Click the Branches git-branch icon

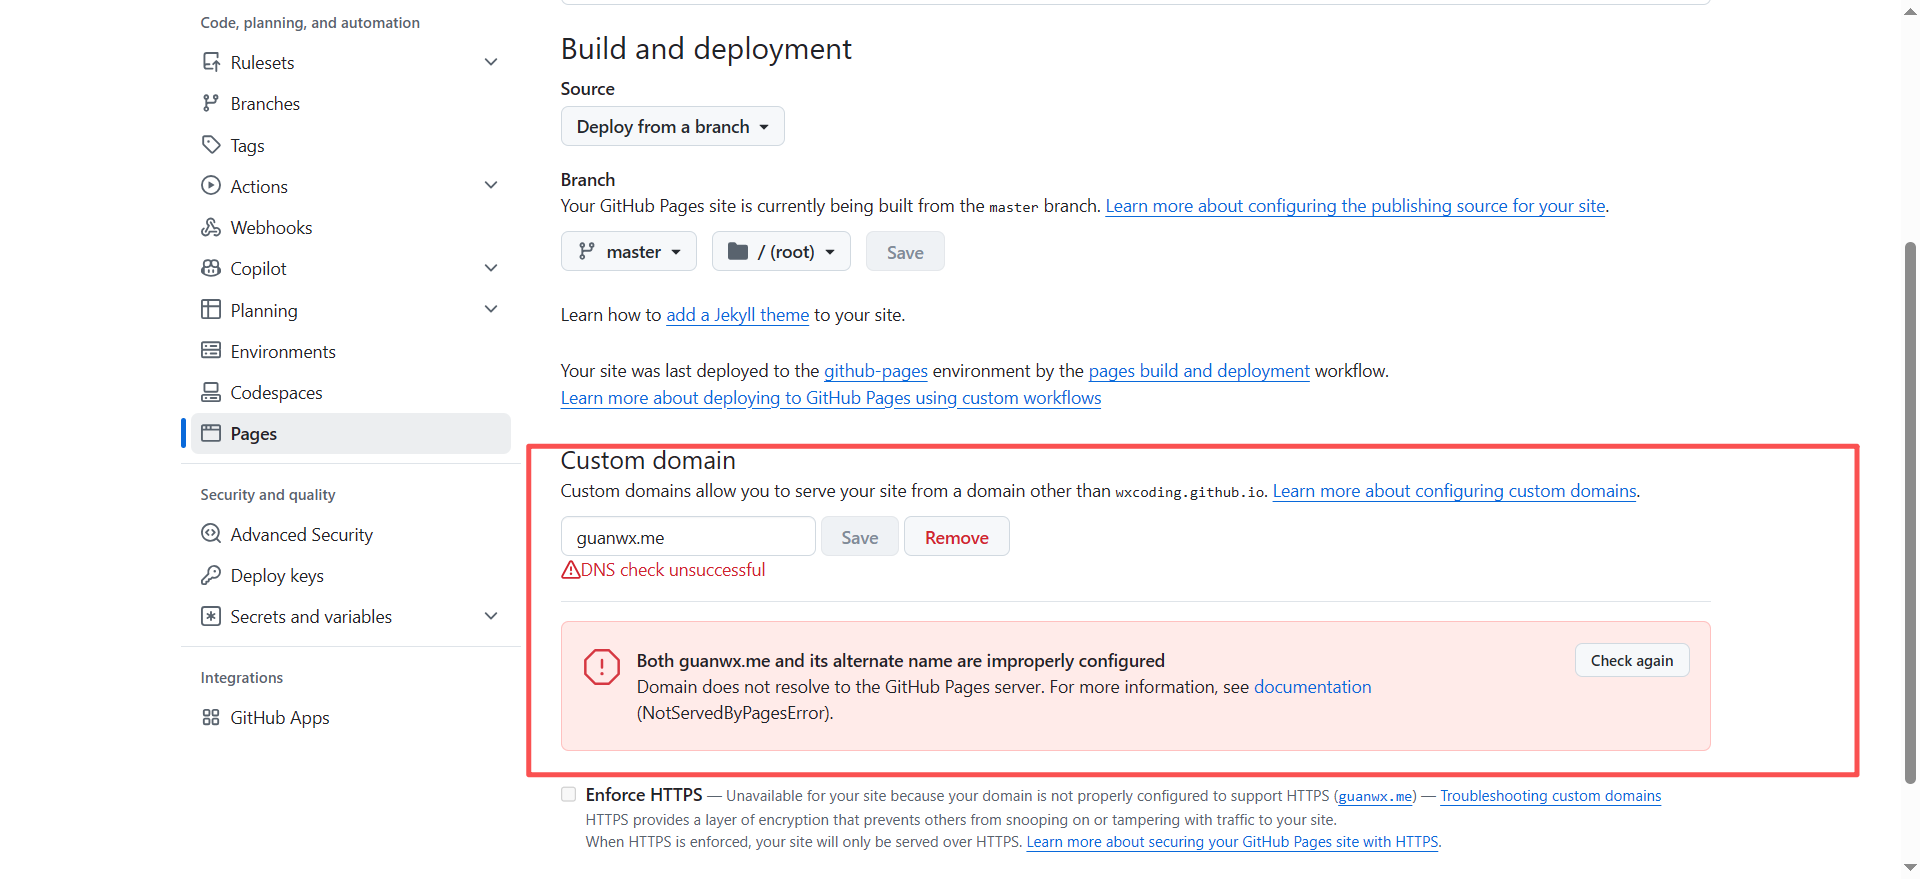click(211, 103)
